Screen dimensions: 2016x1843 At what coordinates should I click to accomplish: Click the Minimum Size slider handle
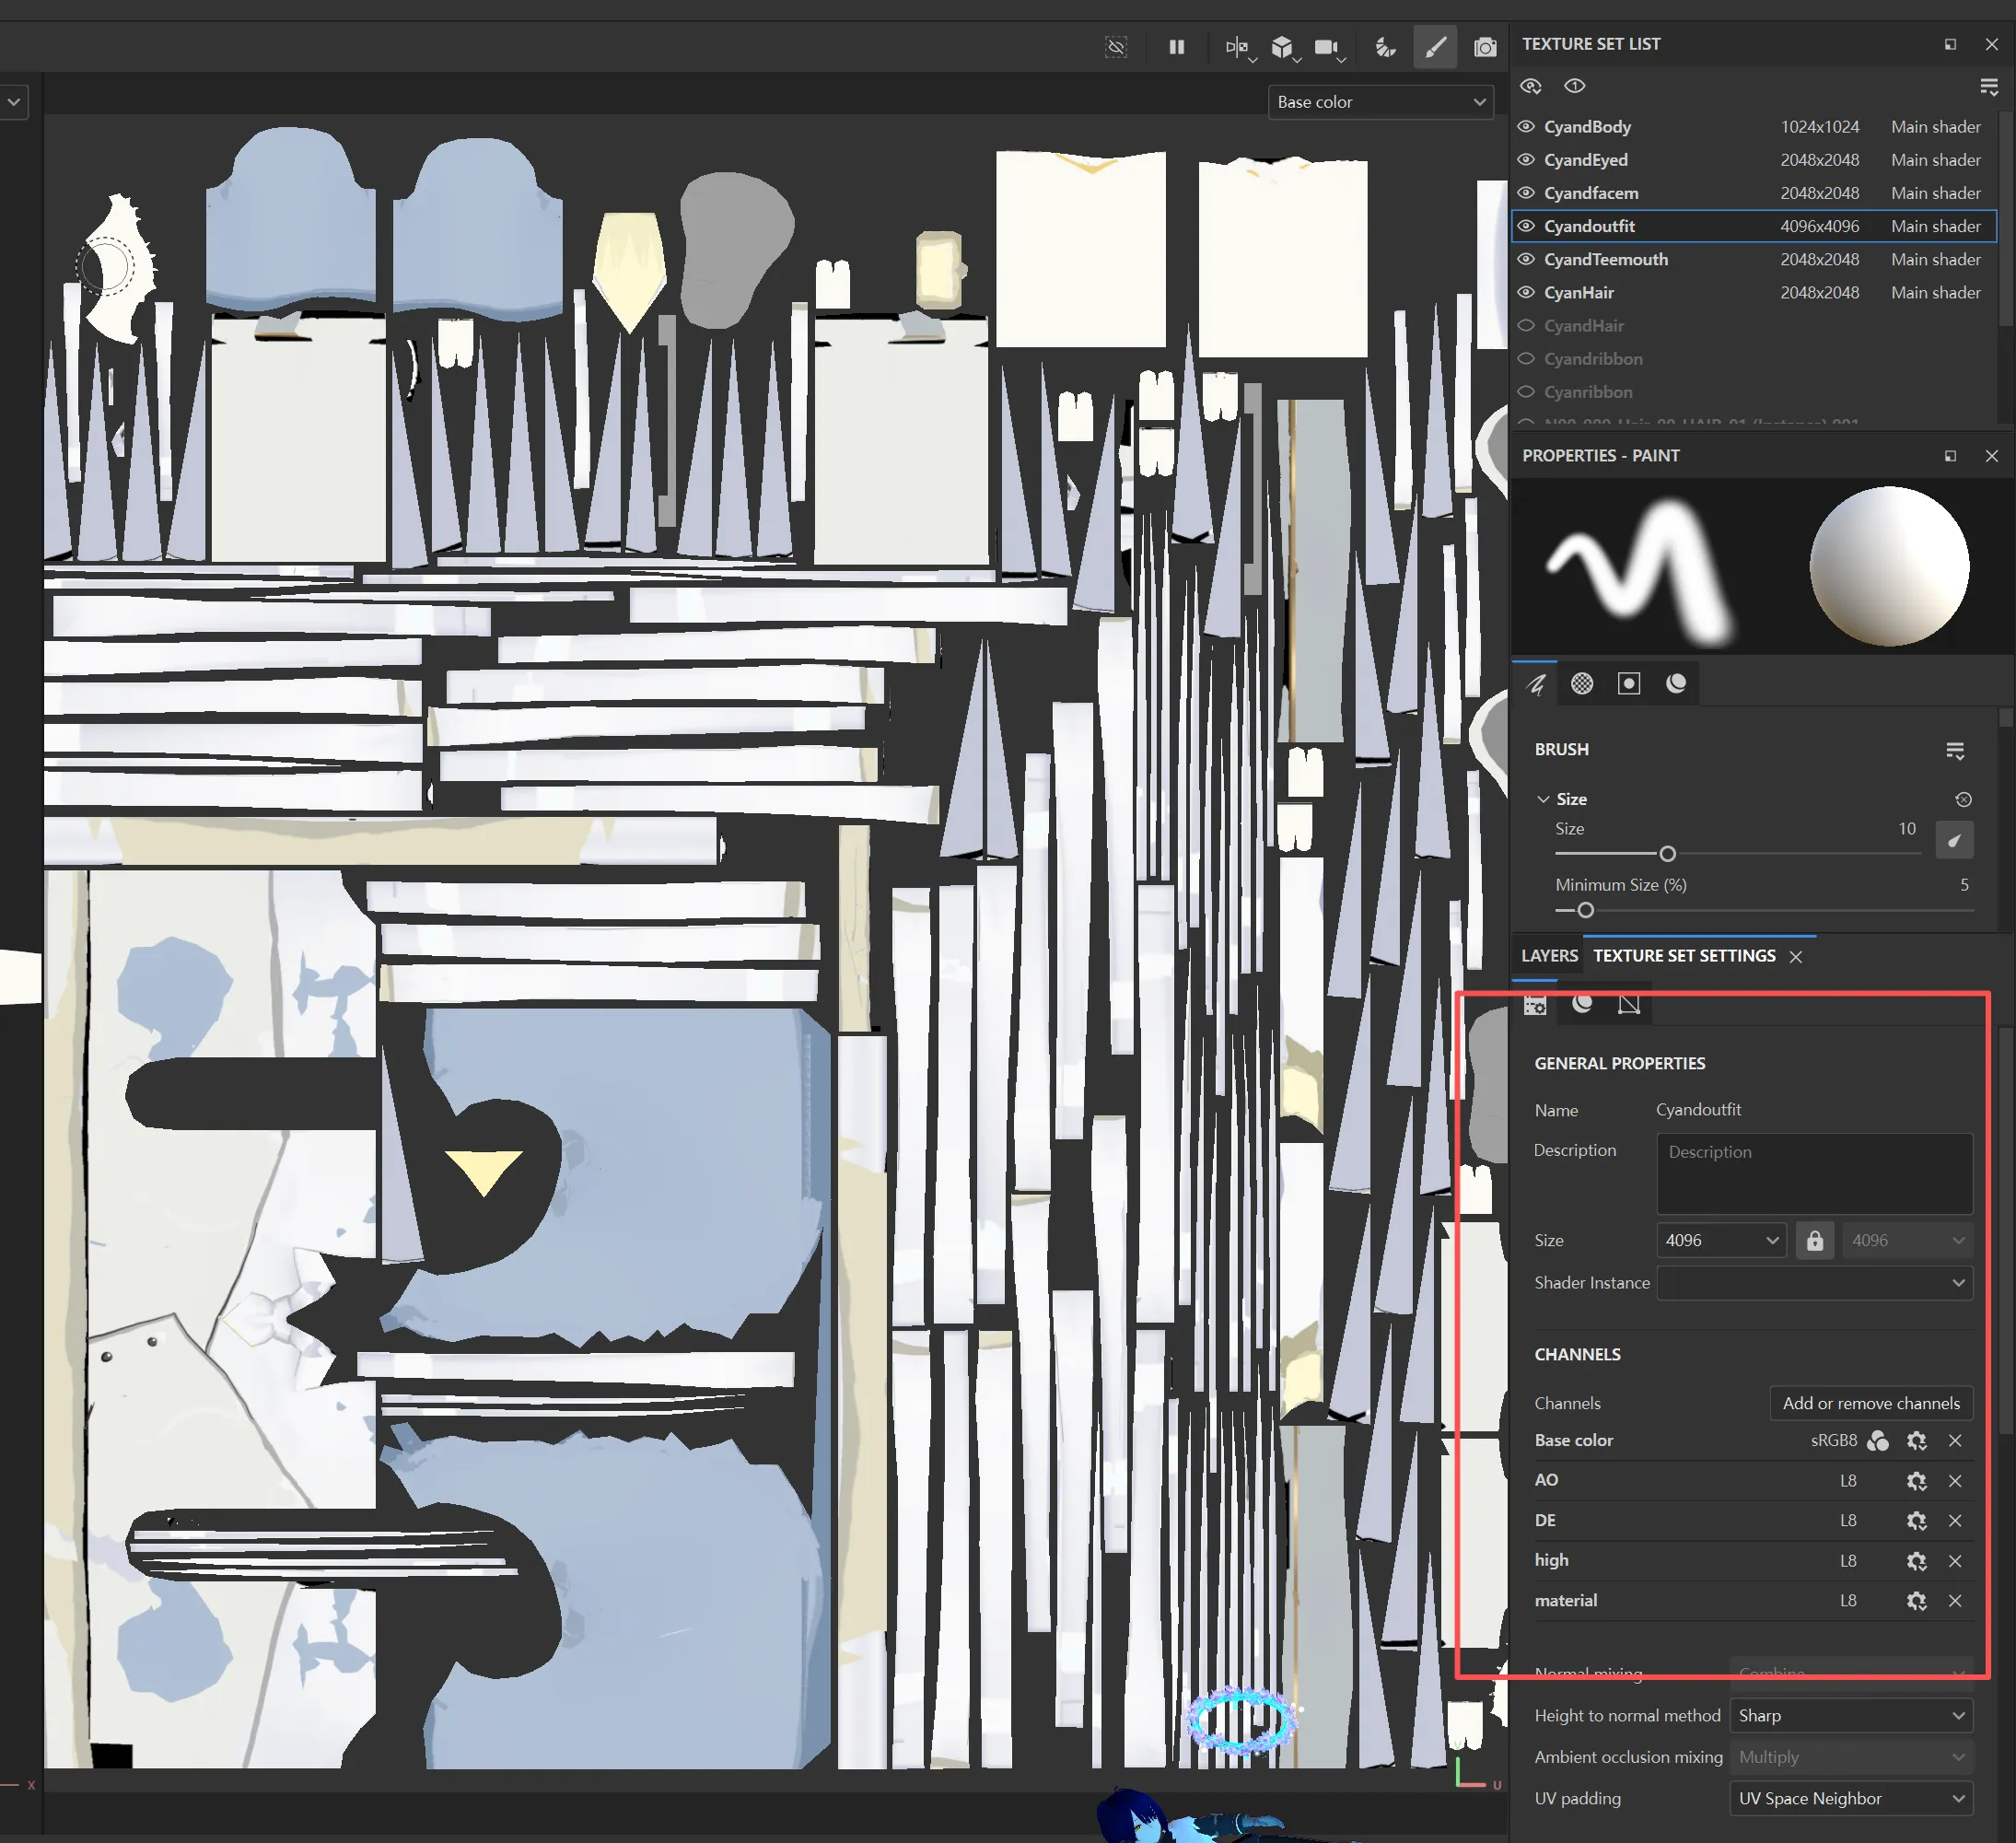(x=1585, y=911)
